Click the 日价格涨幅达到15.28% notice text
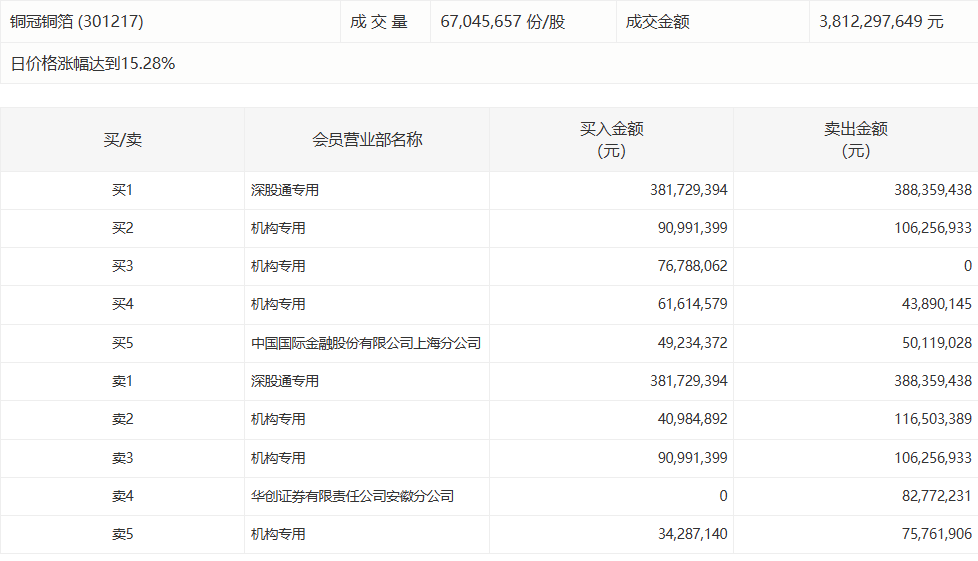Screen dimensions: 978x561 tap(93, 63)
